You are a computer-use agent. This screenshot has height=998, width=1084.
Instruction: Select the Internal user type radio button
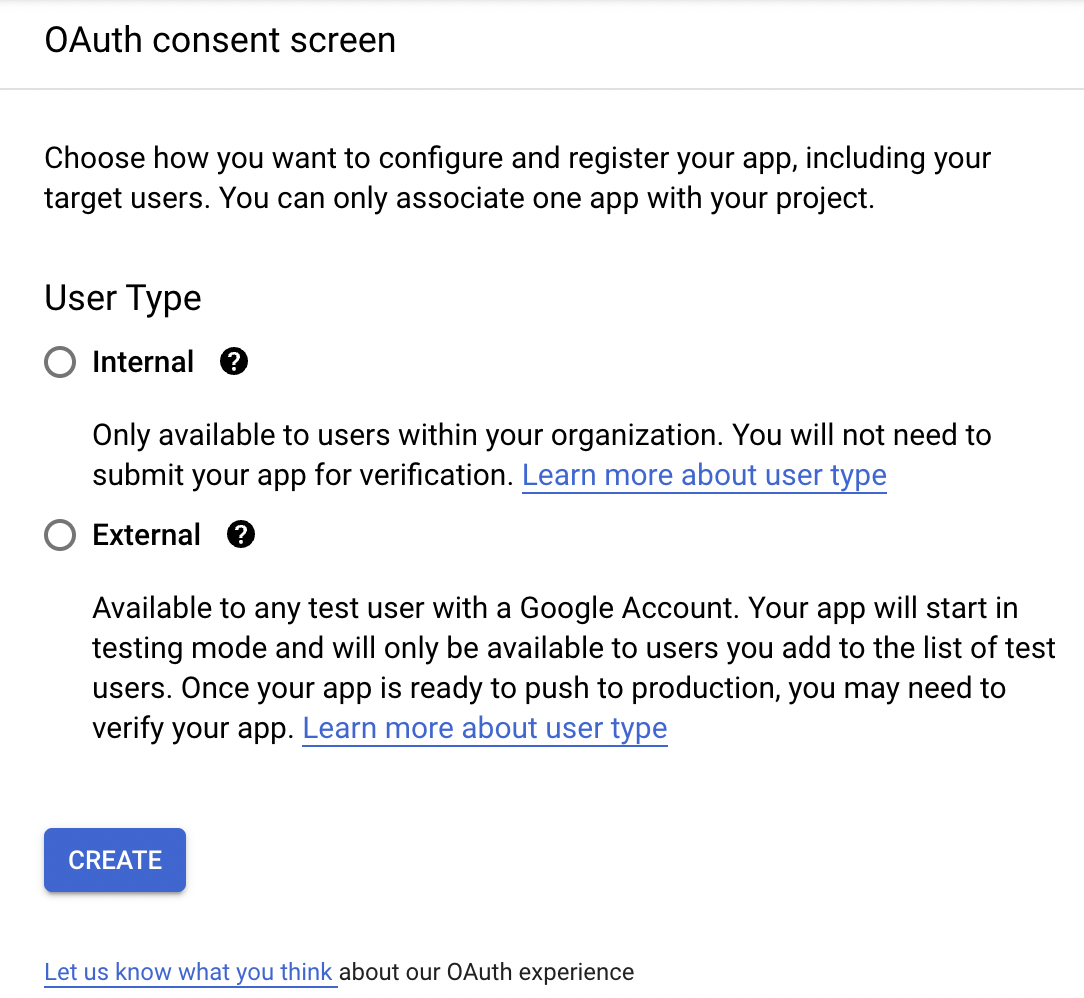pos(60,362)
